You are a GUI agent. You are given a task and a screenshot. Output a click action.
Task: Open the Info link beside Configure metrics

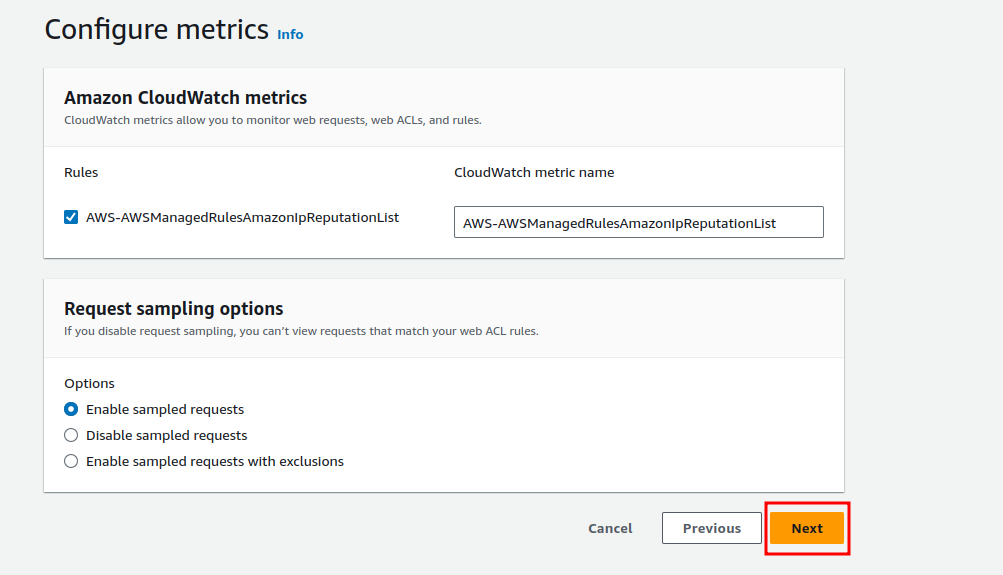pyautogui.click(x=290, y=35)
